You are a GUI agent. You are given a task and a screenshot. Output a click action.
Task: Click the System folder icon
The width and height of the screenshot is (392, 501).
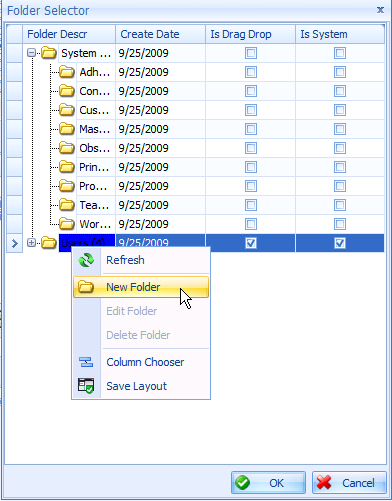[49, 53]
